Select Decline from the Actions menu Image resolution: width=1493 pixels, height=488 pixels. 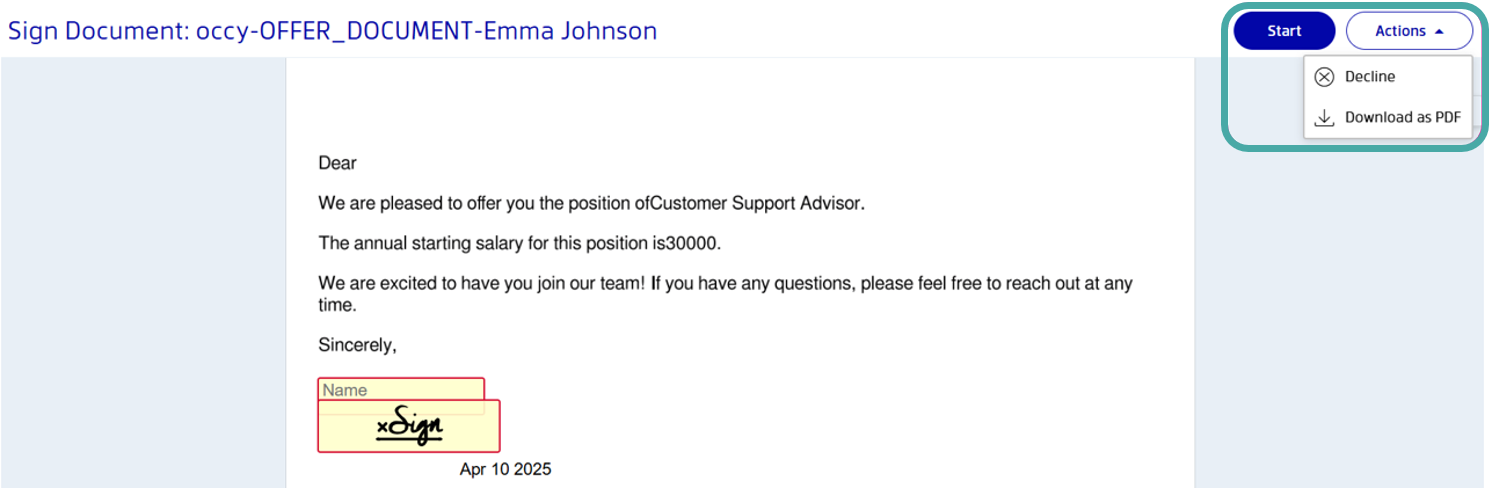click(x=1369, y=77)
